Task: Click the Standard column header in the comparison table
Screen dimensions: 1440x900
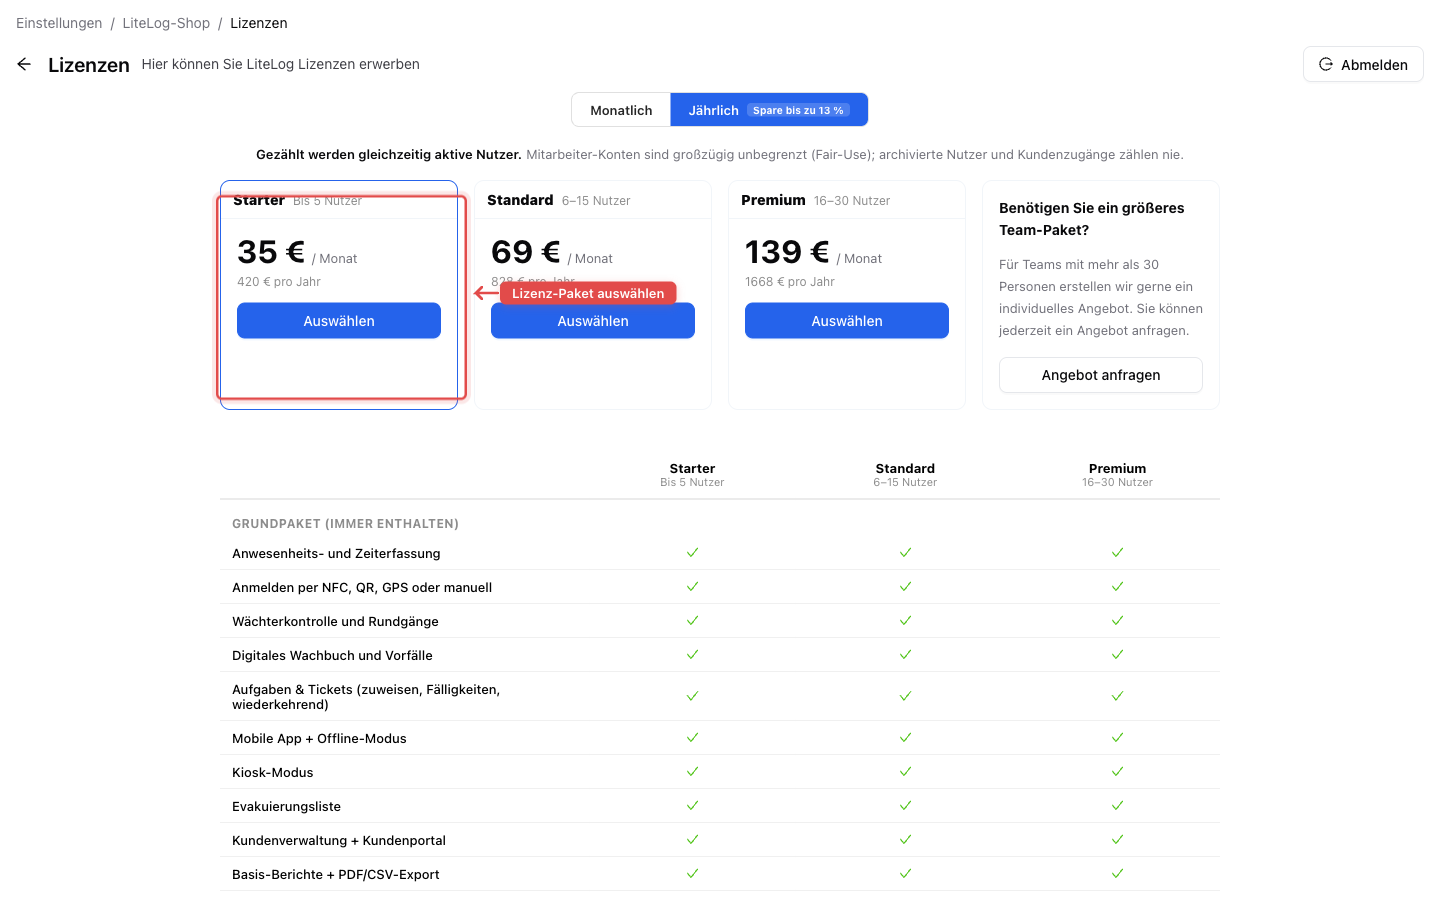Action: [905, 475]
